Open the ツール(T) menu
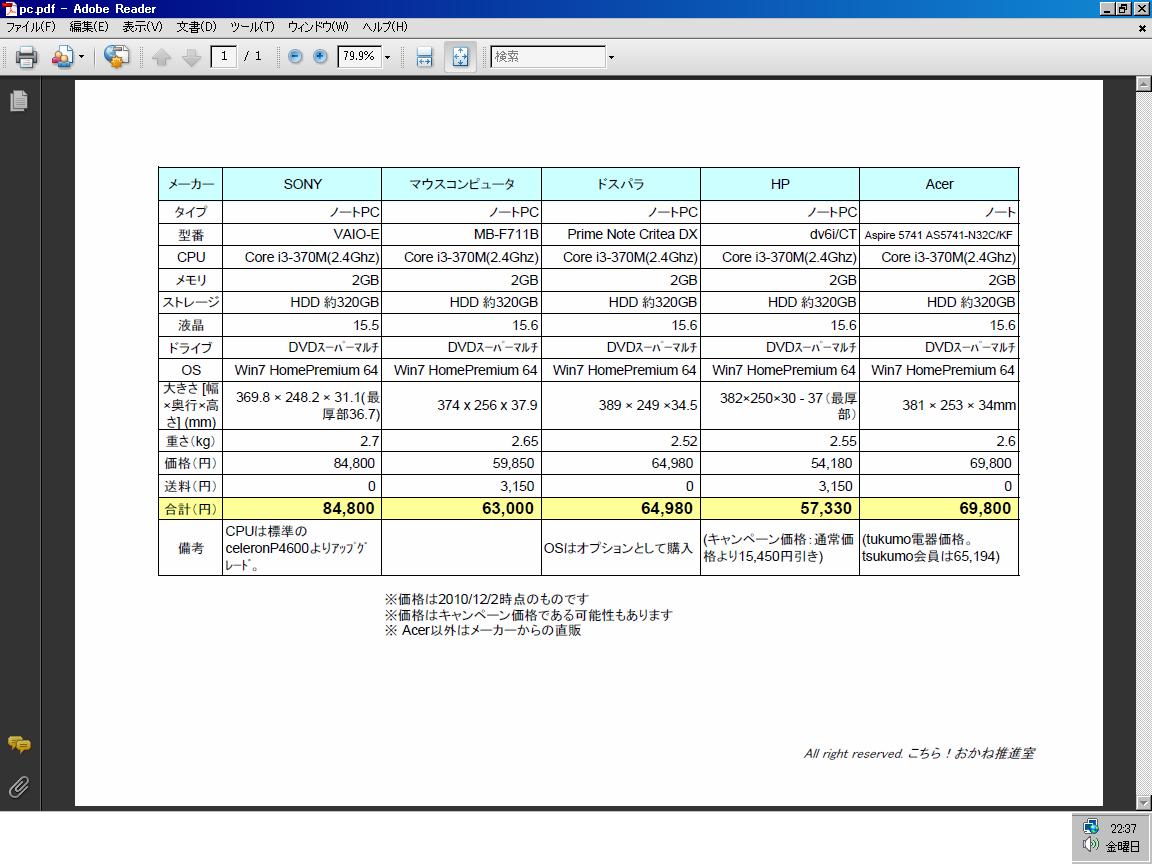1152x864 pixels. (252, 26)
